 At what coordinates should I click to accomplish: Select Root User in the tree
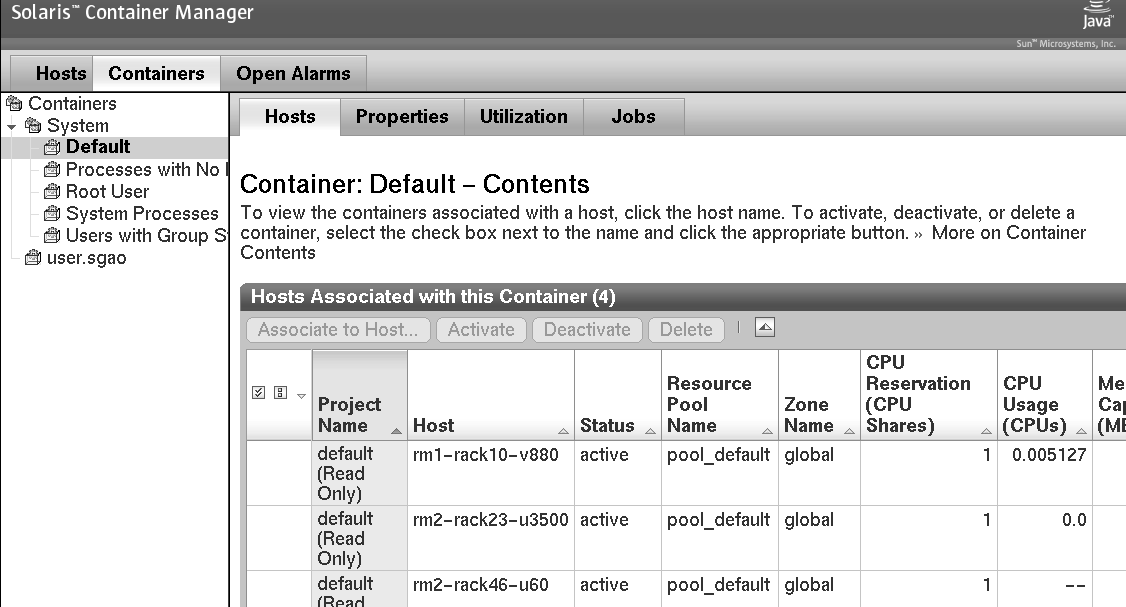click(107, 192)
